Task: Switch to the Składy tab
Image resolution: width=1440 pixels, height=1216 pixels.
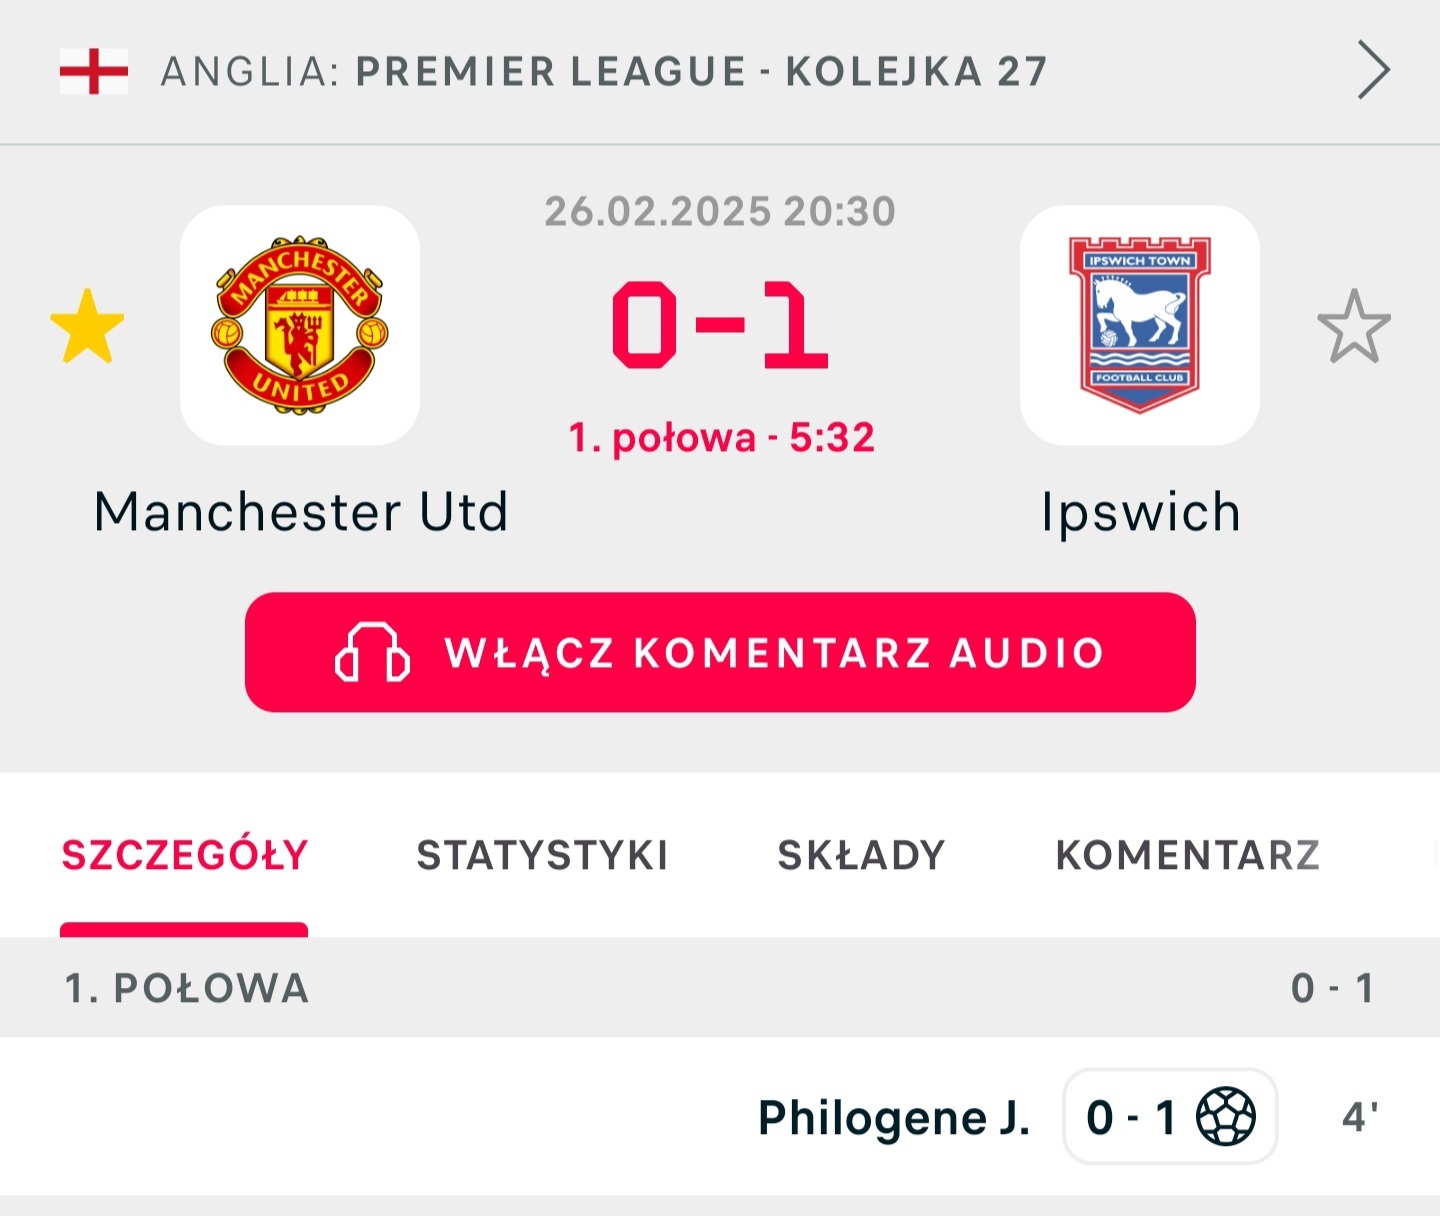Action: 861,856
